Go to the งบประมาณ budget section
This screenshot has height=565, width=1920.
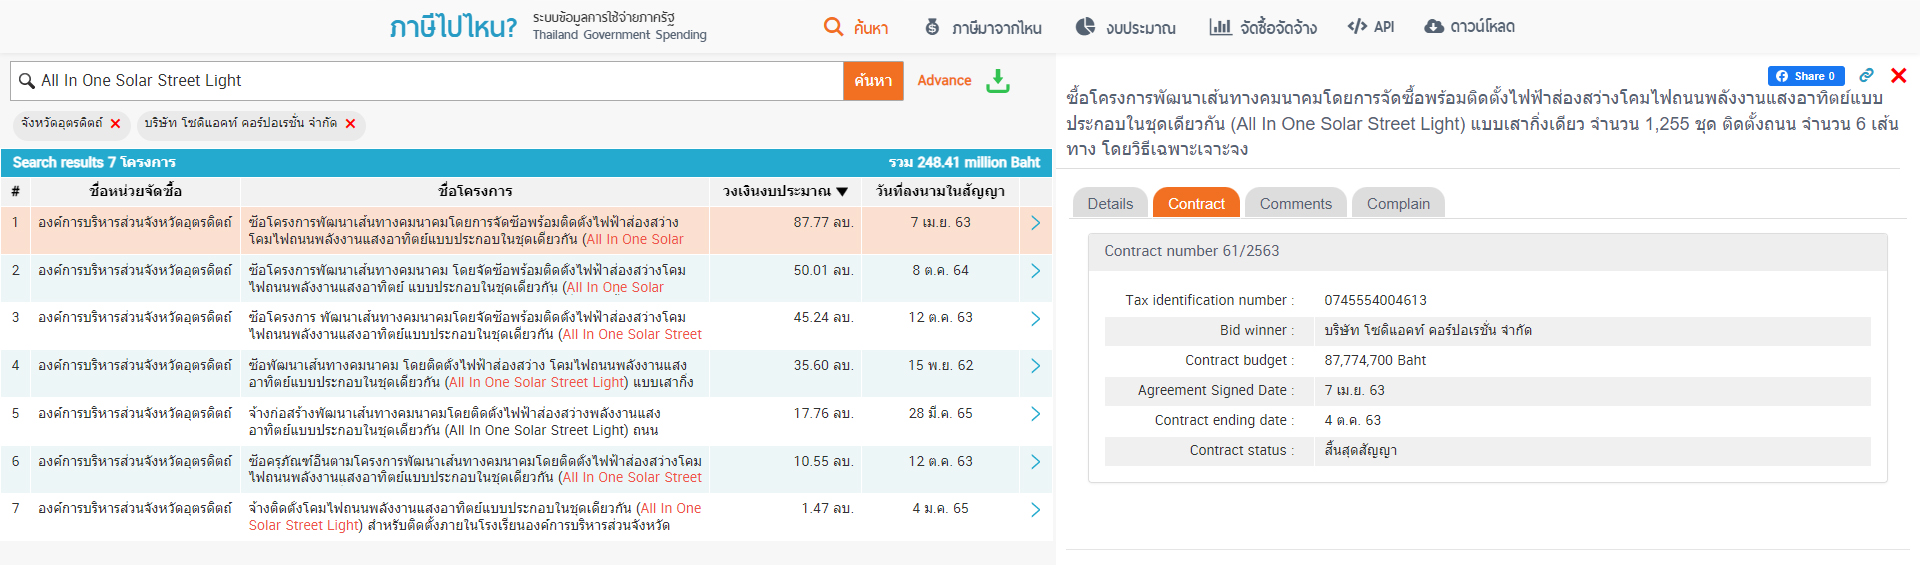click(x=1126, y=27)
